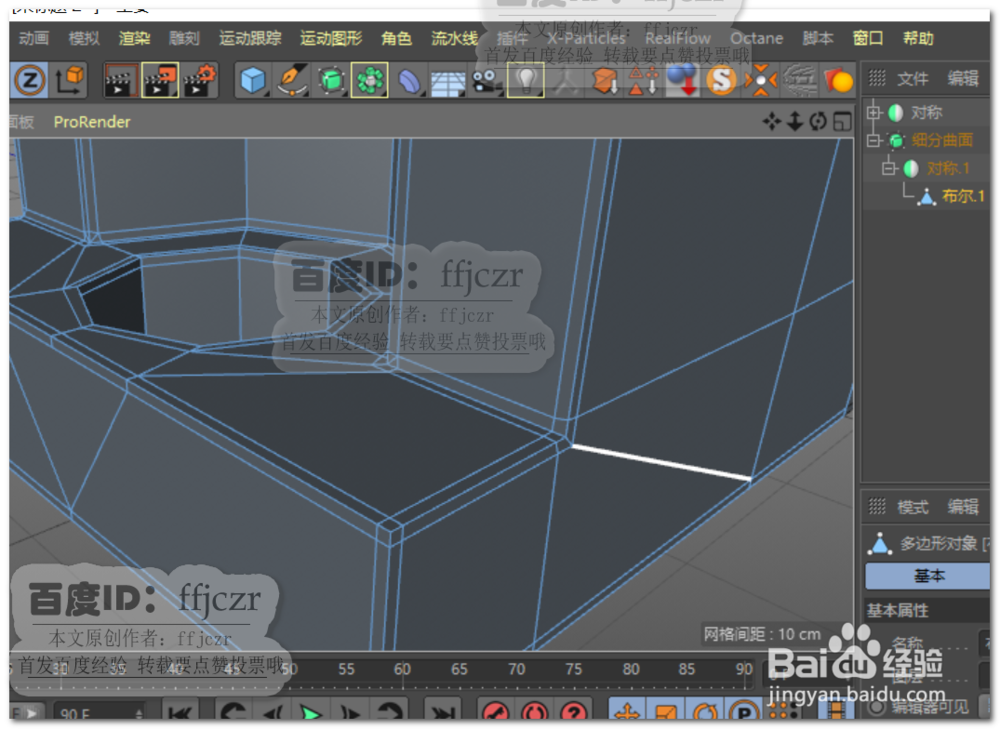This screenshot has width=1000, height=729.
Task: Collapse the 细分曲面 tree node
Action: [x=873, y=140]
